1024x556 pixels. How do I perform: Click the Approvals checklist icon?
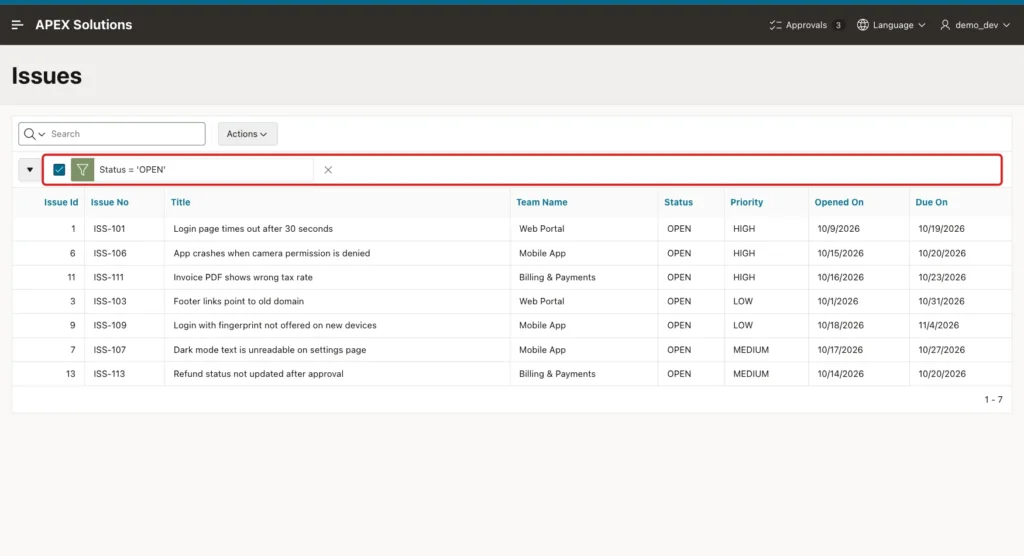[775, 25]
